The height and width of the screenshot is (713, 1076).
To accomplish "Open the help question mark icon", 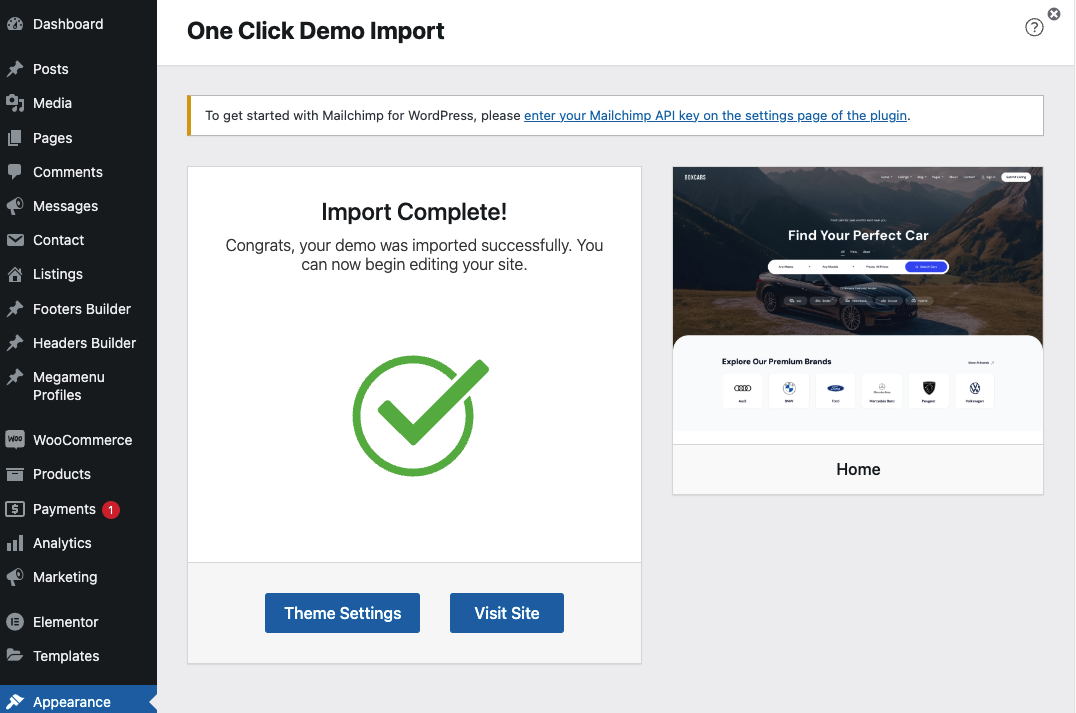I will click(x=1034, y=28).
